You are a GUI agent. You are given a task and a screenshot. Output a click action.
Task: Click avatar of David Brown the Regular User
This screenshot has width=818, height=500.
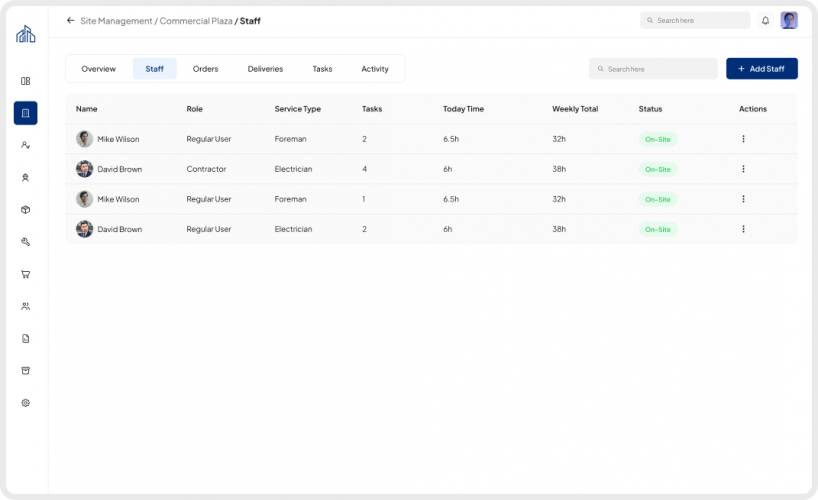point(85,229)
